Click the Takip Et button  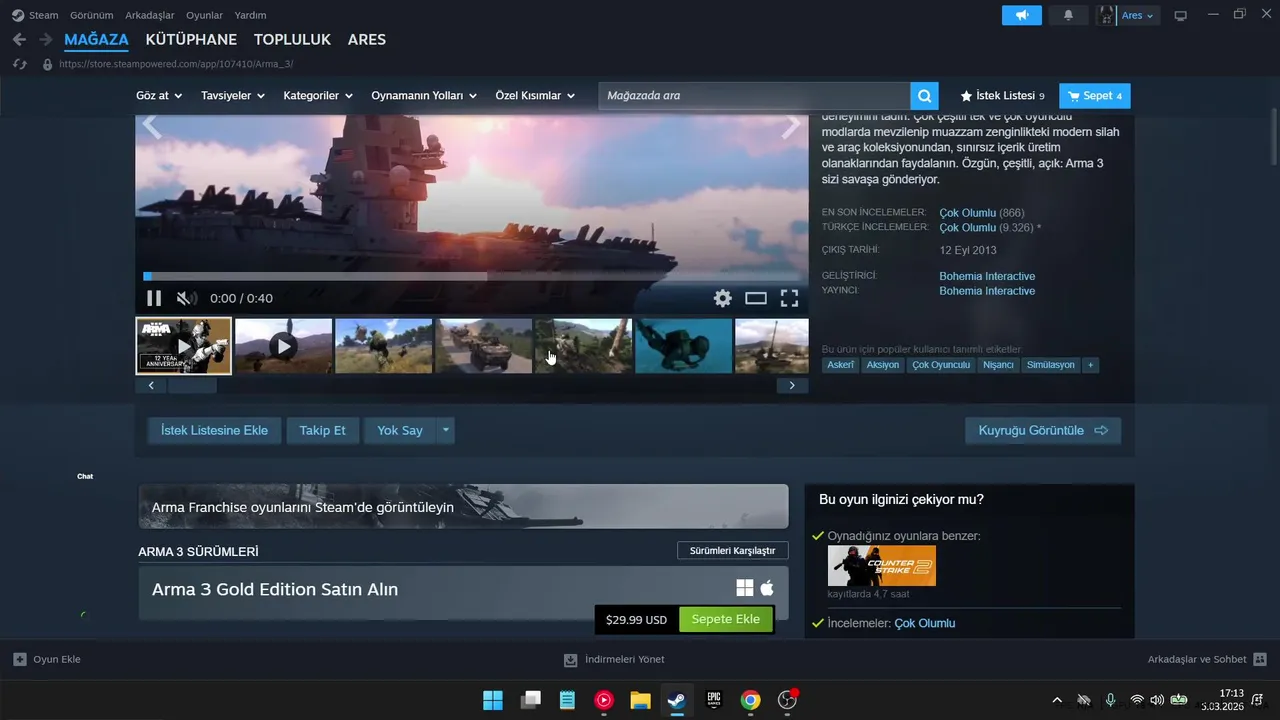tap(322, 430)
